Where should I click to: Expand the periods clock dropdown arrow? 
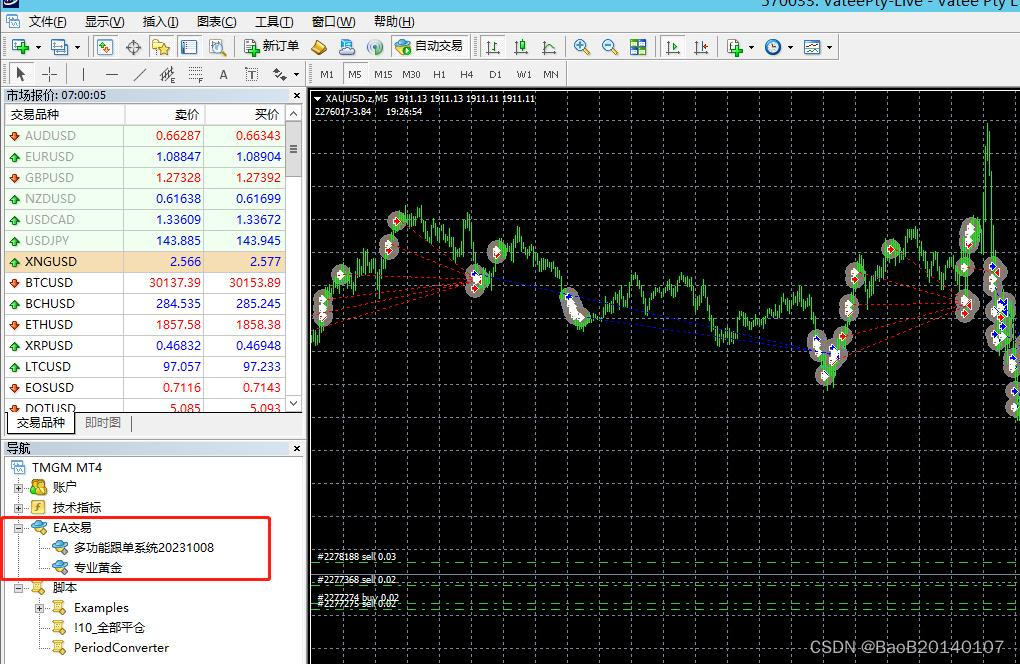pos(790,47)
